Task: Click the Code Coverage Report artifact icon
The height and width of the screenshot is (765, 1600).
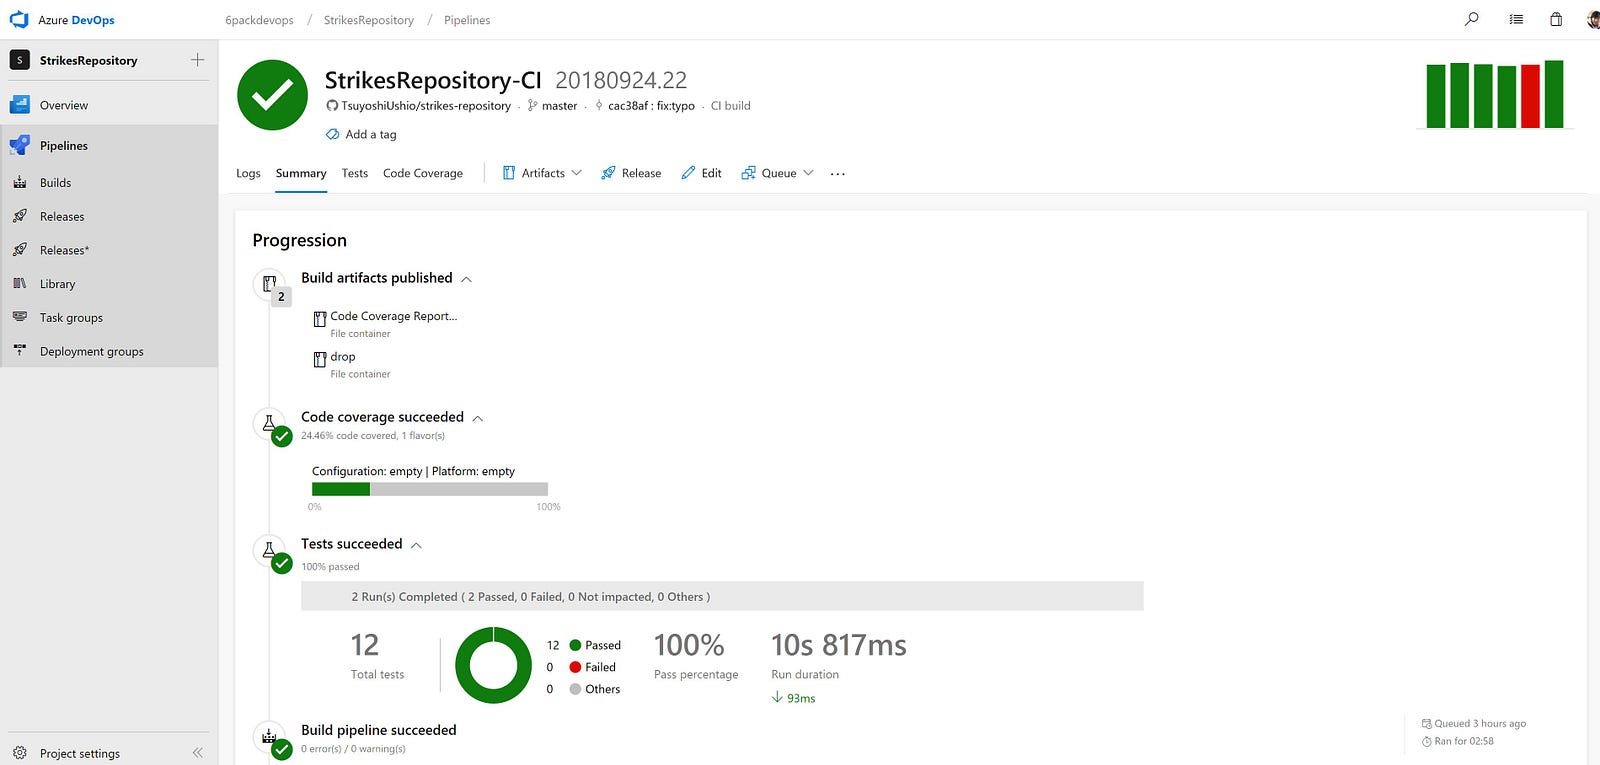Action: (320, 319)
